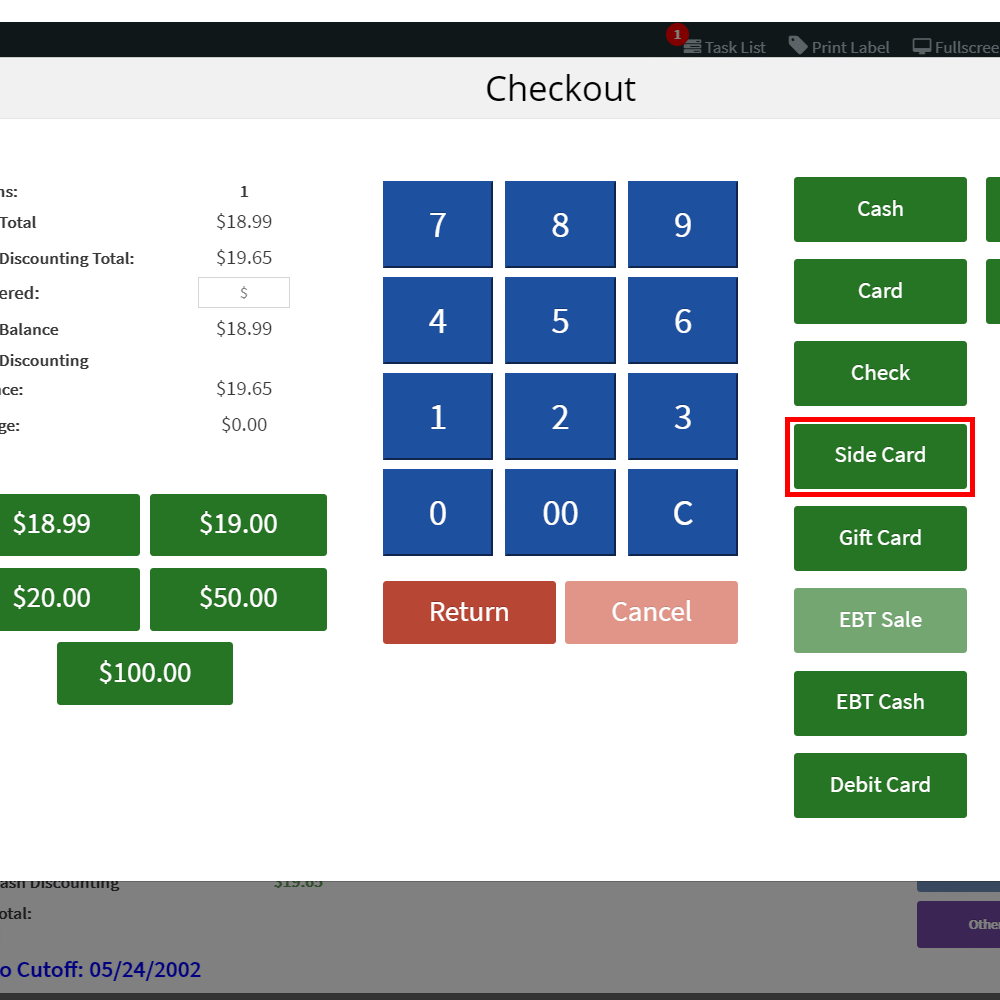Click the amount tendered dollar field

click(244, 292)
